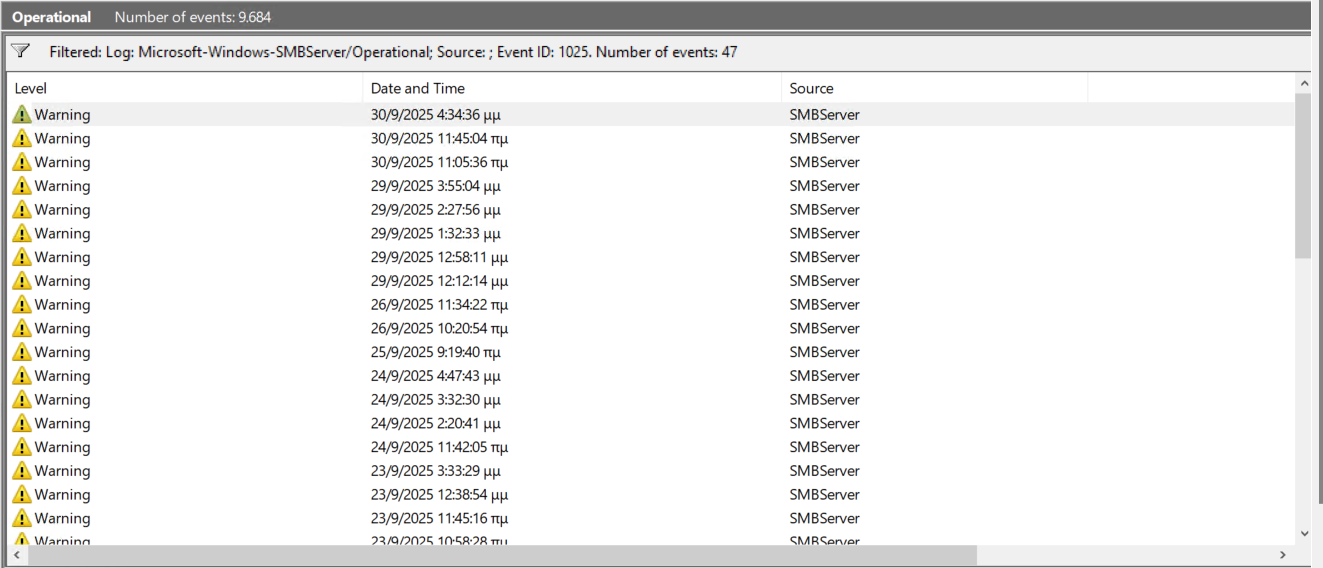This screenshot has height=568, width=1323.
Task: Click warning icon for 24/9/2025 3:32:30 event
Action: click(22, 400)
